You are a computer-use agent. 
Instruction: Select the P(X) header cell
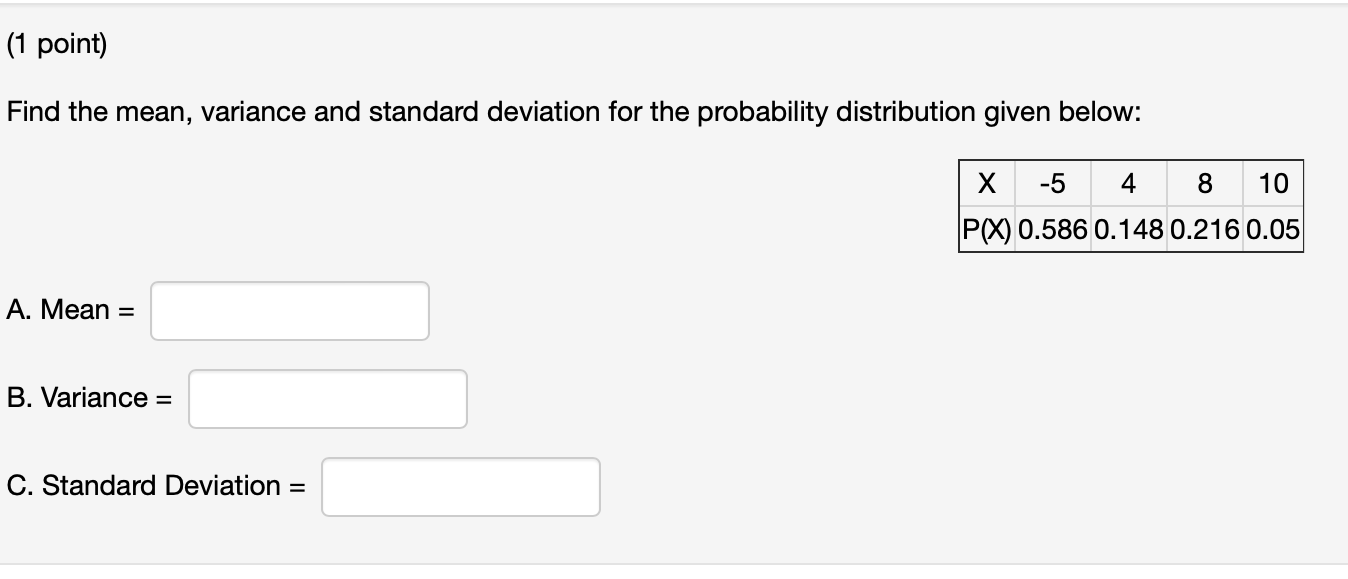pyautogui.click(x=987, y=228)
